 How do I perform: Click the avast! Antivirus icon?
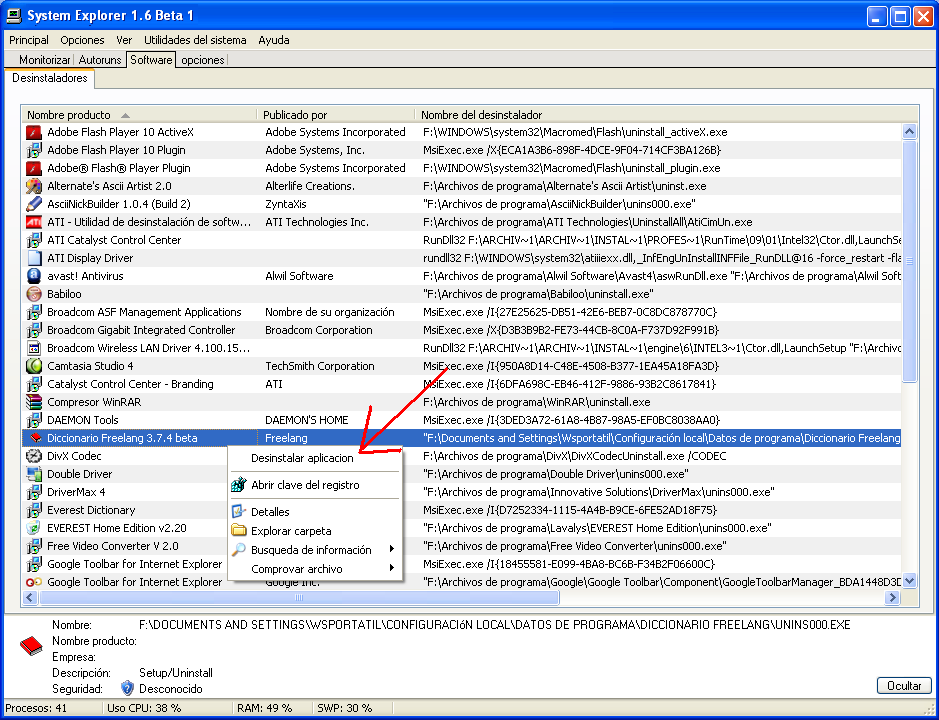tap(34, 276)
